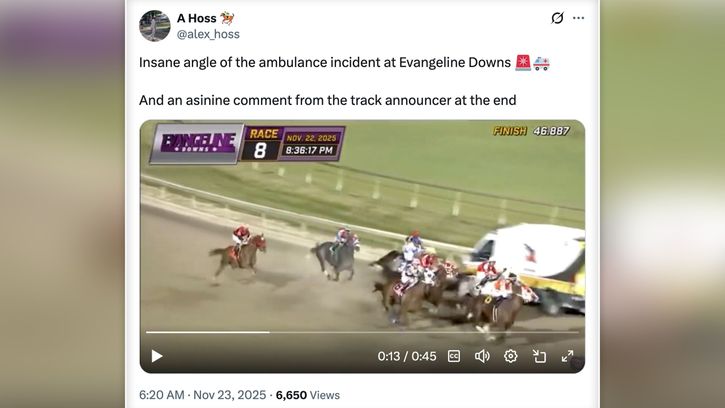The height and width of the screenshot is (408, 725).
Task: Seek along the video progress bar
Action: 362,332
